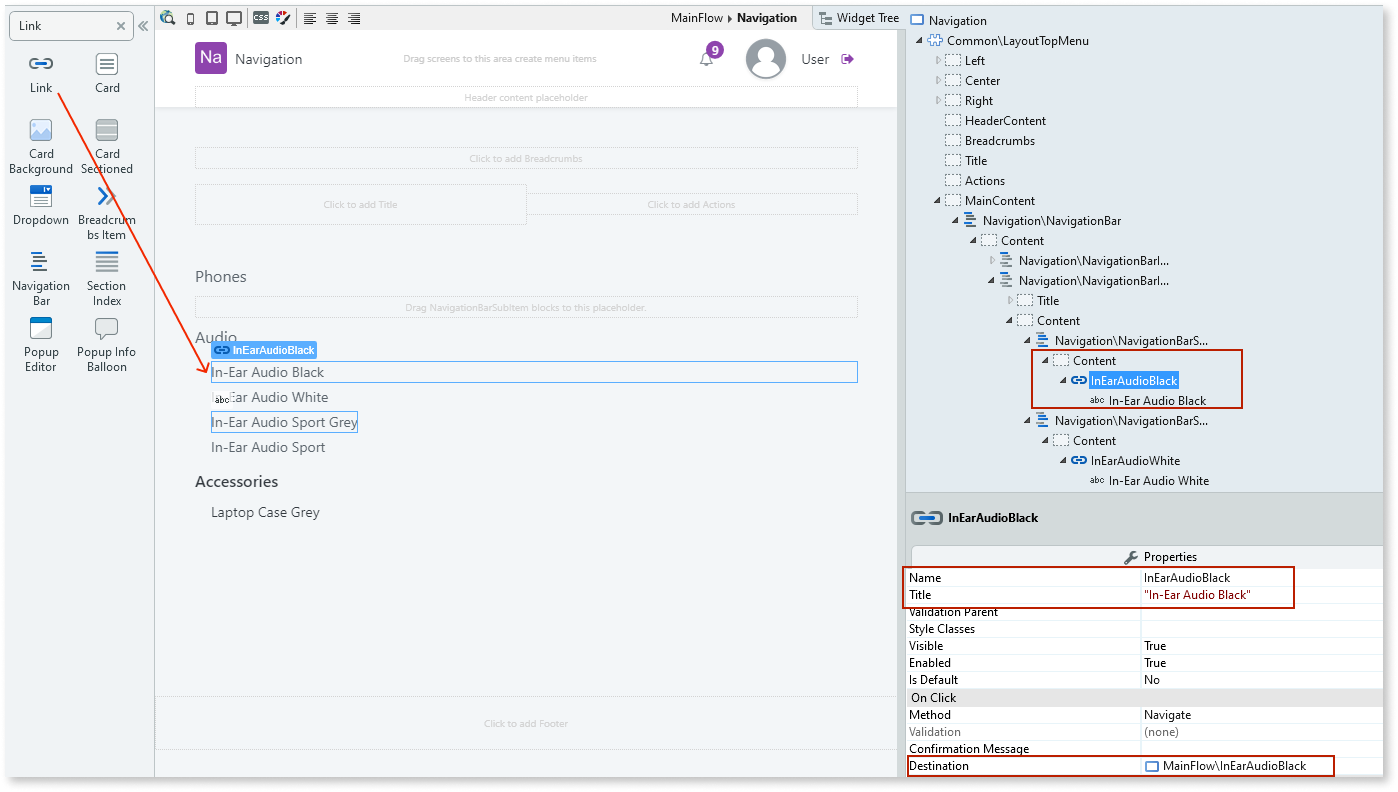This screenshot has height=792, width=1398.
Task: Select the In-Ear Audio Sport Grey link
Action: coord(284,421)
